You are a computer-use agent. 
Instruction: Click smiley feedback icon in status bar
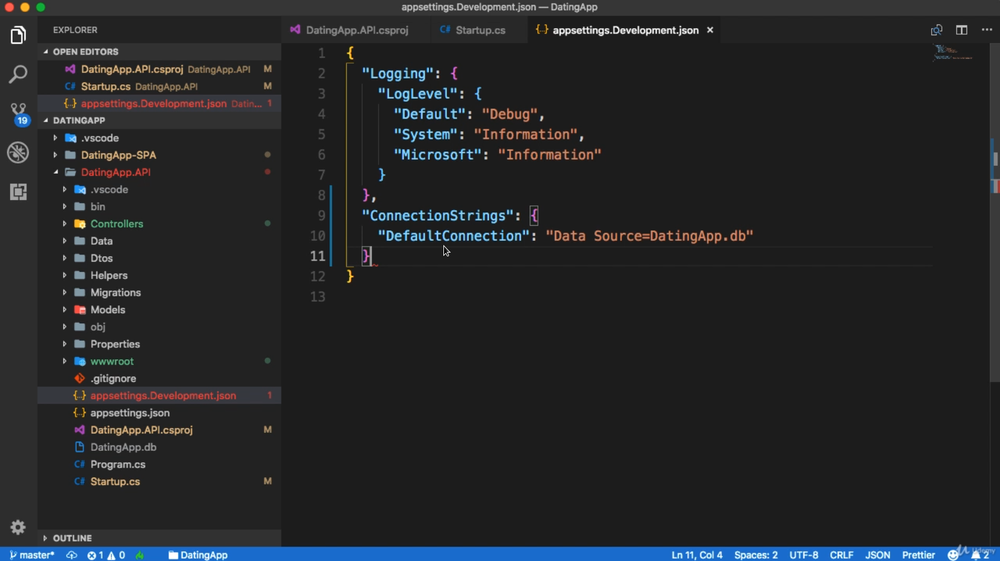click(x=953, y=555)
